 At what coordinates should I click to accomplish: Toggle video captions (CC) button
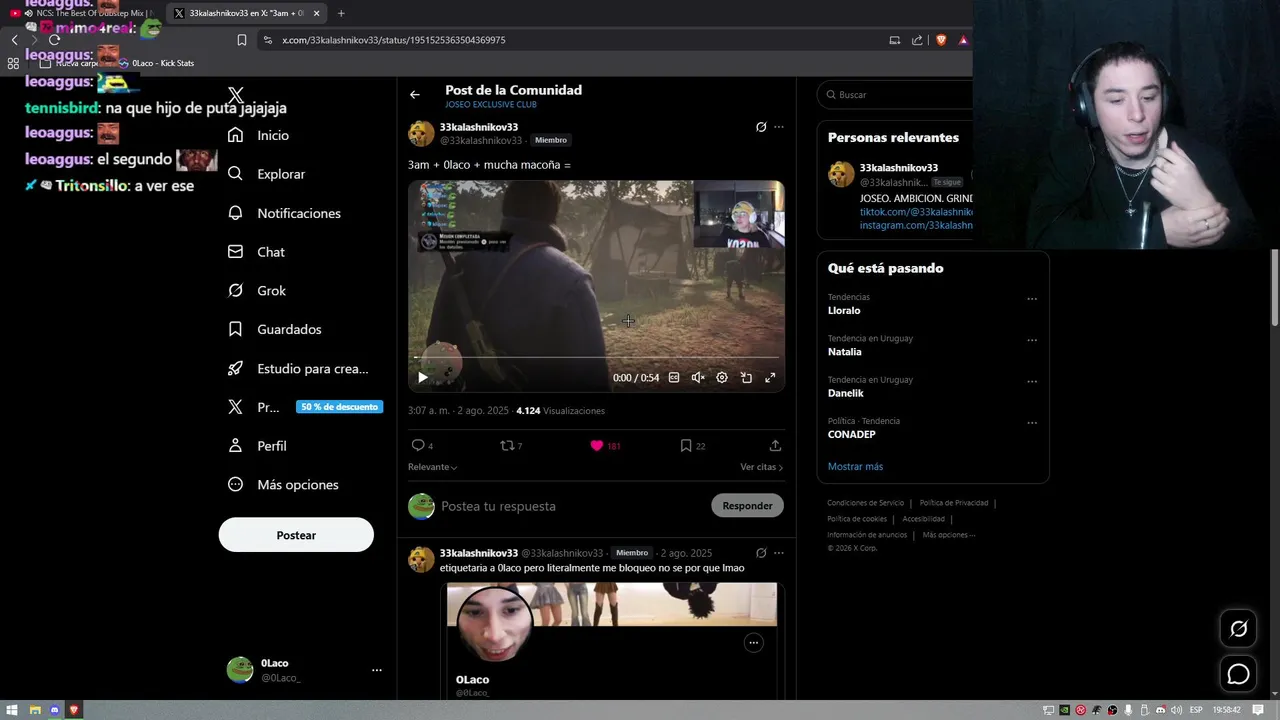pos(674,378)
